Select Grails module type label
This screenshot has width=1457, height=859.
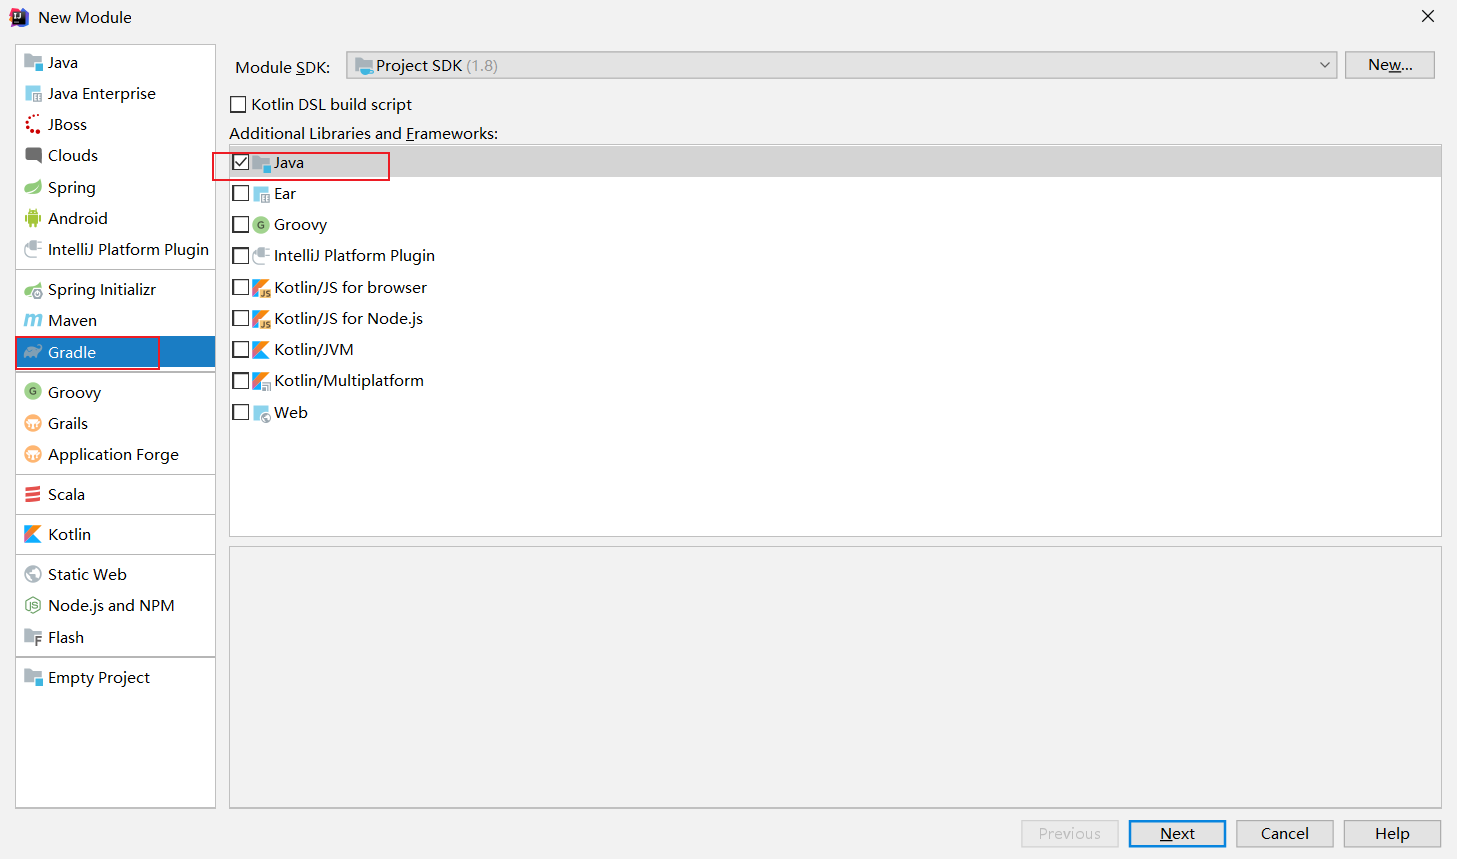point(68,424)
